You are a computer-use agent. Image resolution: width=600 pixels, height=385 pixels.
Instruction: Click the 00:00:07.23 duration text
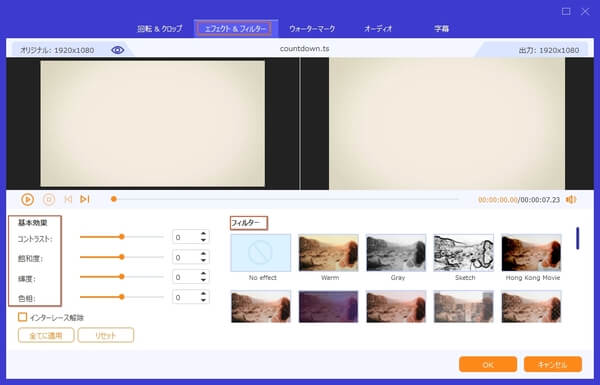click(x=540, y=200)
